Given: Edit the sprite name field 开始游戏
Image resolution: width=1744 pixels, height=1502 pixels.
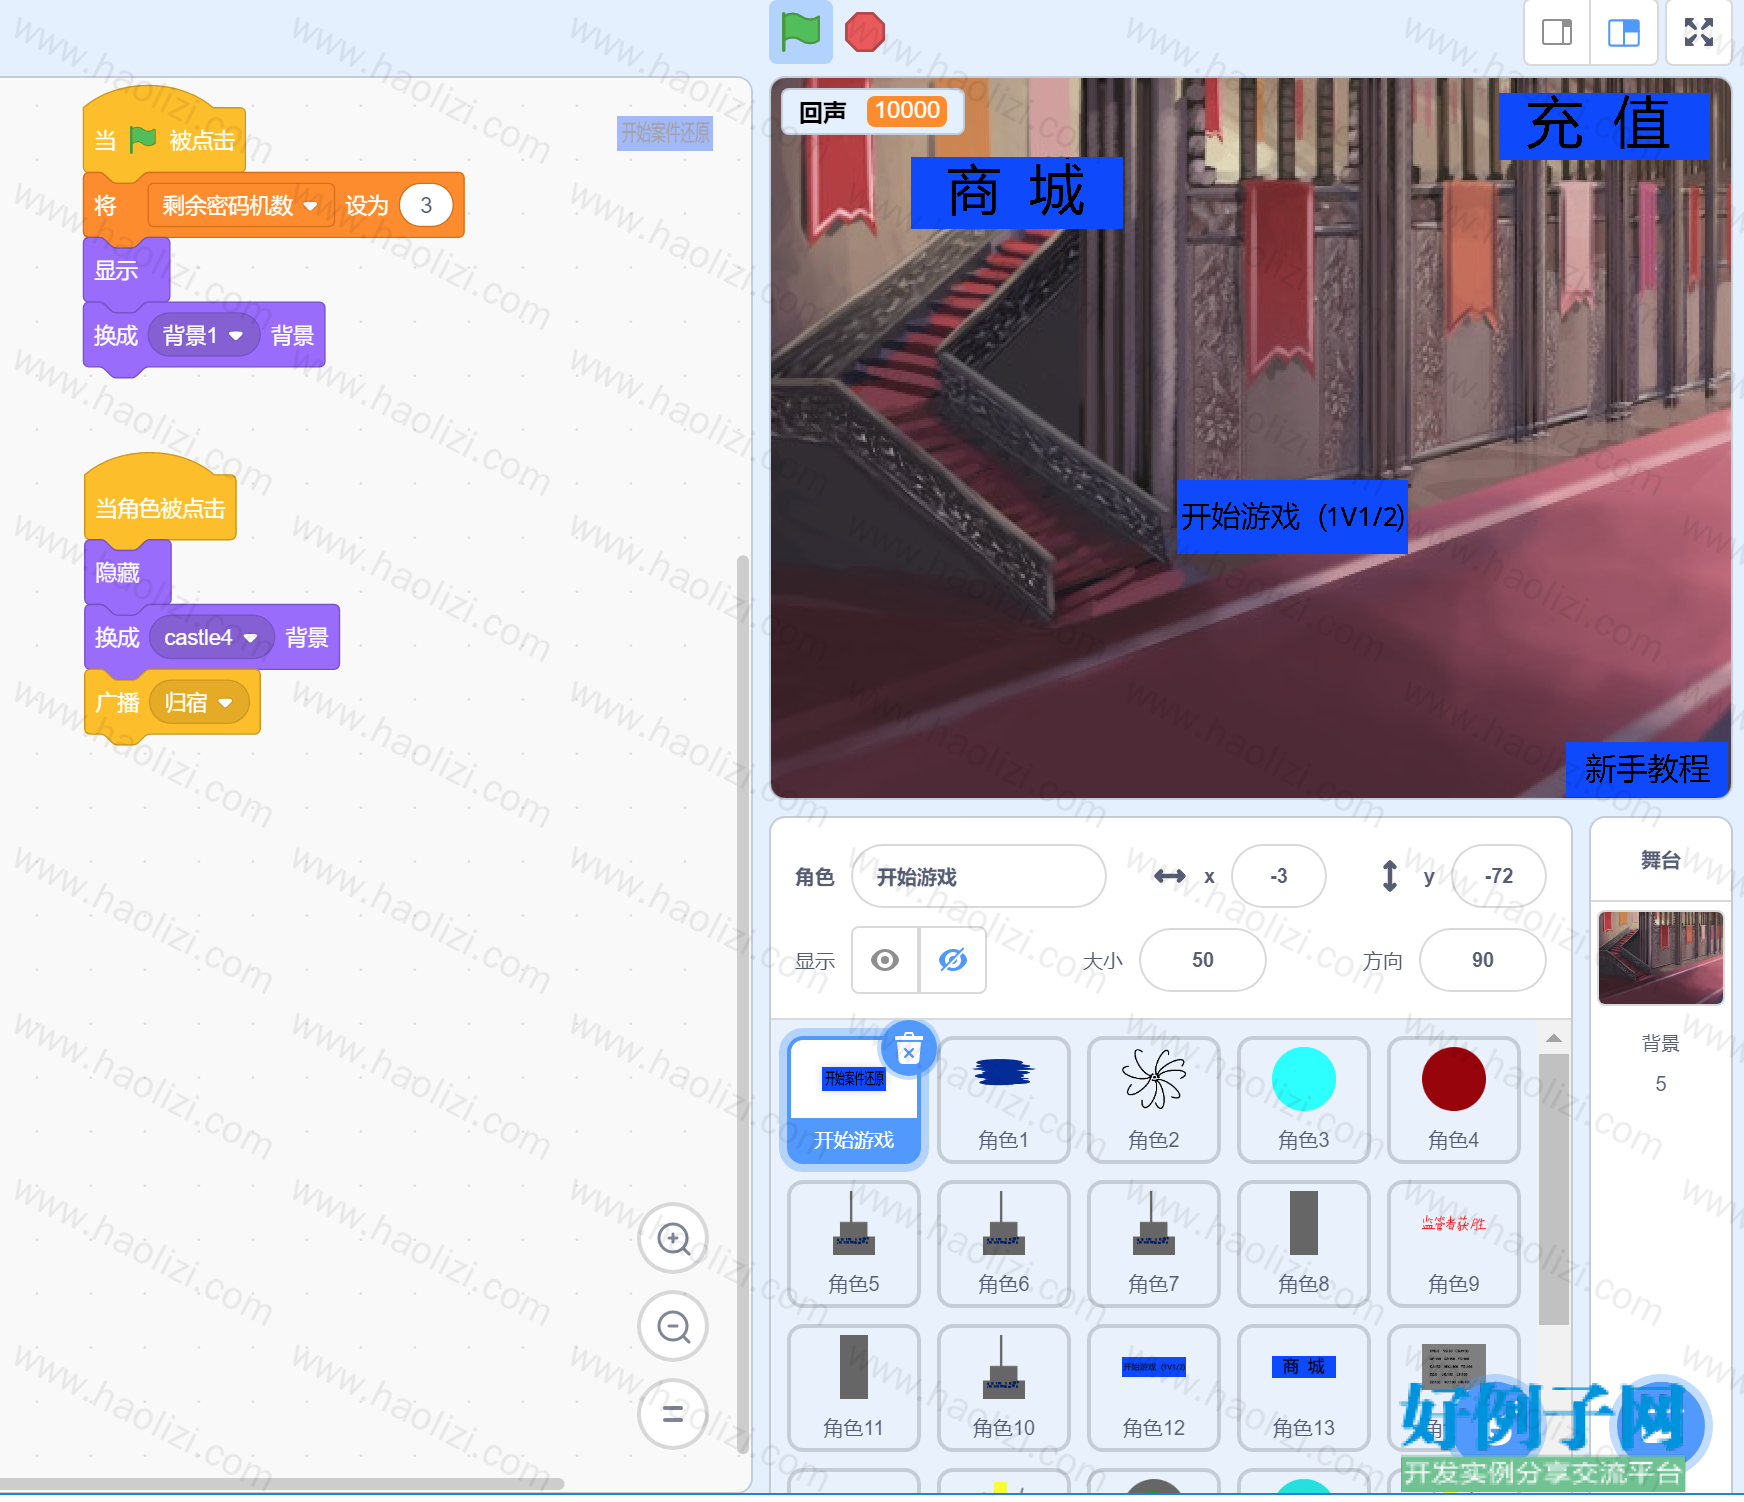Looking at the screenshot, I should [979, 877].
